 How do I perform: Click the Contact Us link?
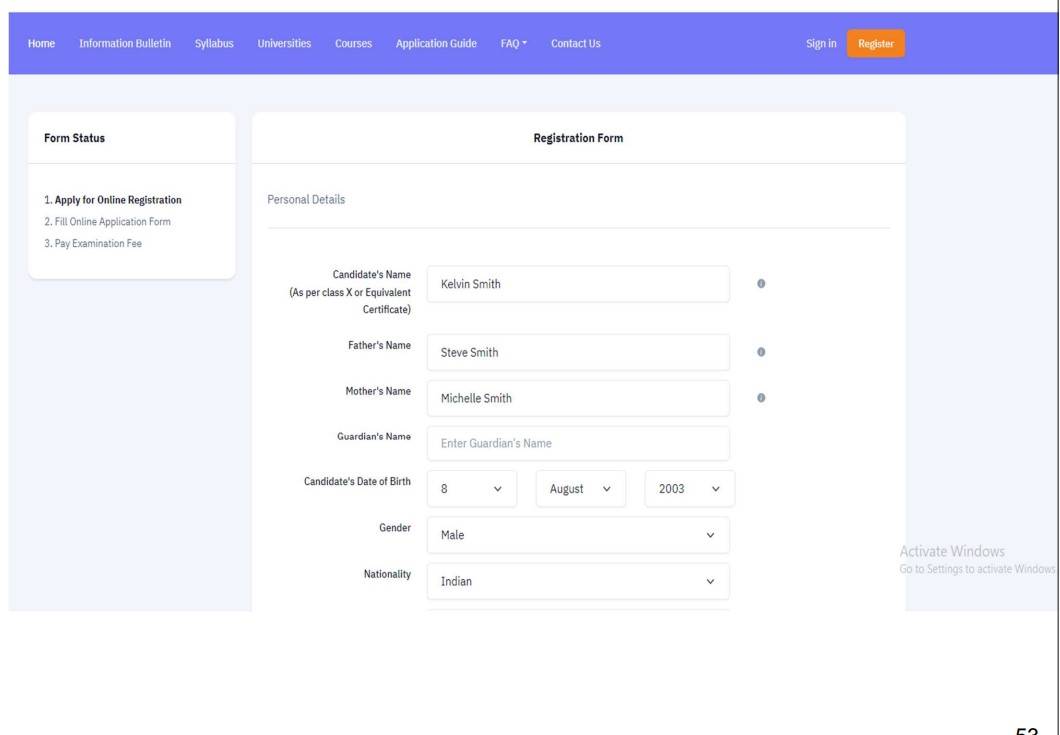tap(576, 43)
